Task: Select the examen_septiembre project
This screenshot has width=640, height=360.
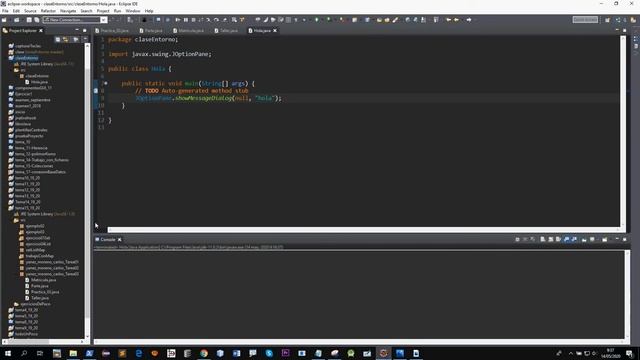Action: (33, 100)
